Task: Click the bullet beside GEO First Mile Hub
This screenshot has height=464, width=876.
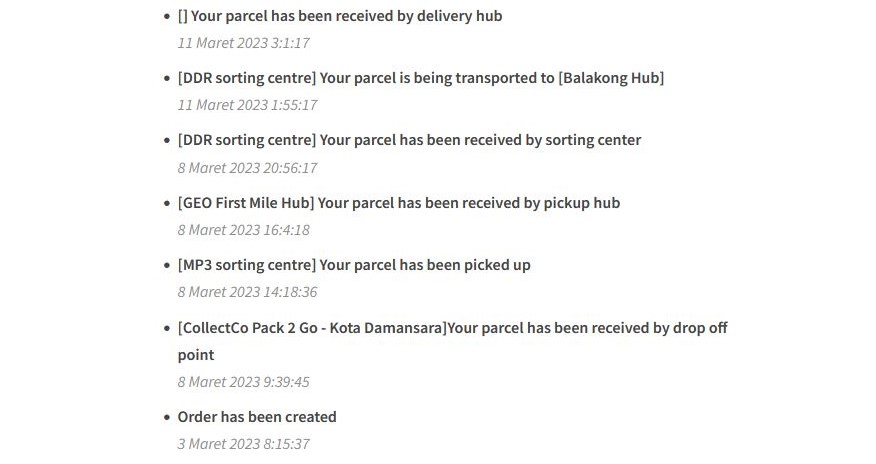Action: [x=166, y=203]
